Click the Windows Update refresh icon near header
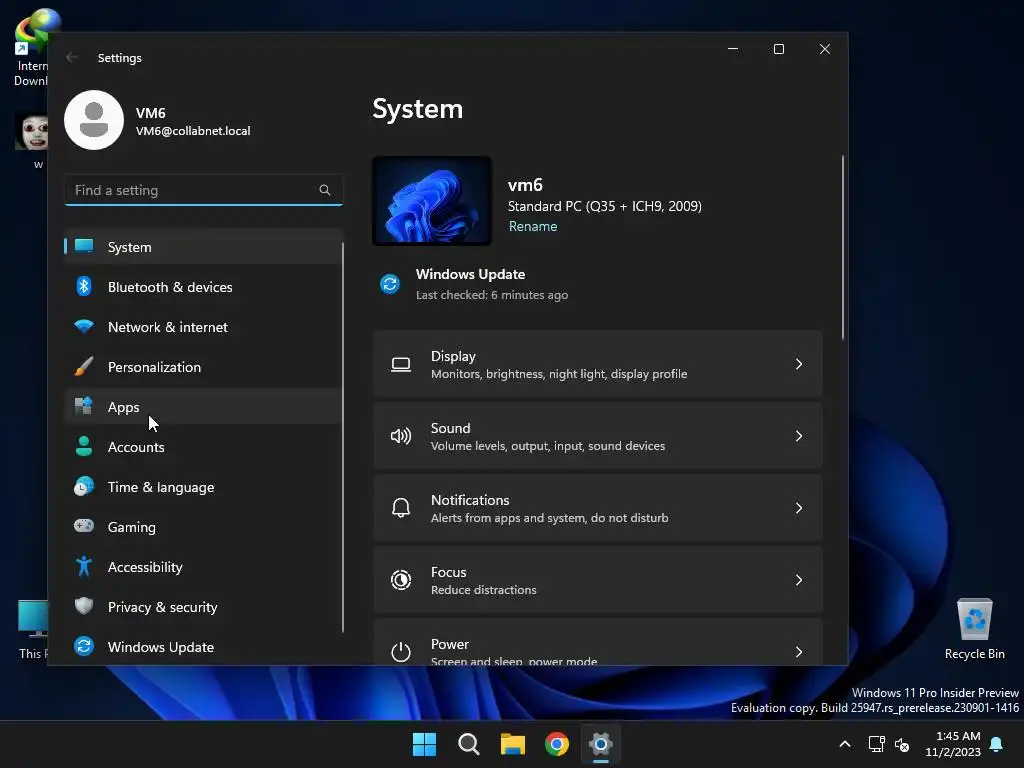1024x768 pixels. (390, 284)
